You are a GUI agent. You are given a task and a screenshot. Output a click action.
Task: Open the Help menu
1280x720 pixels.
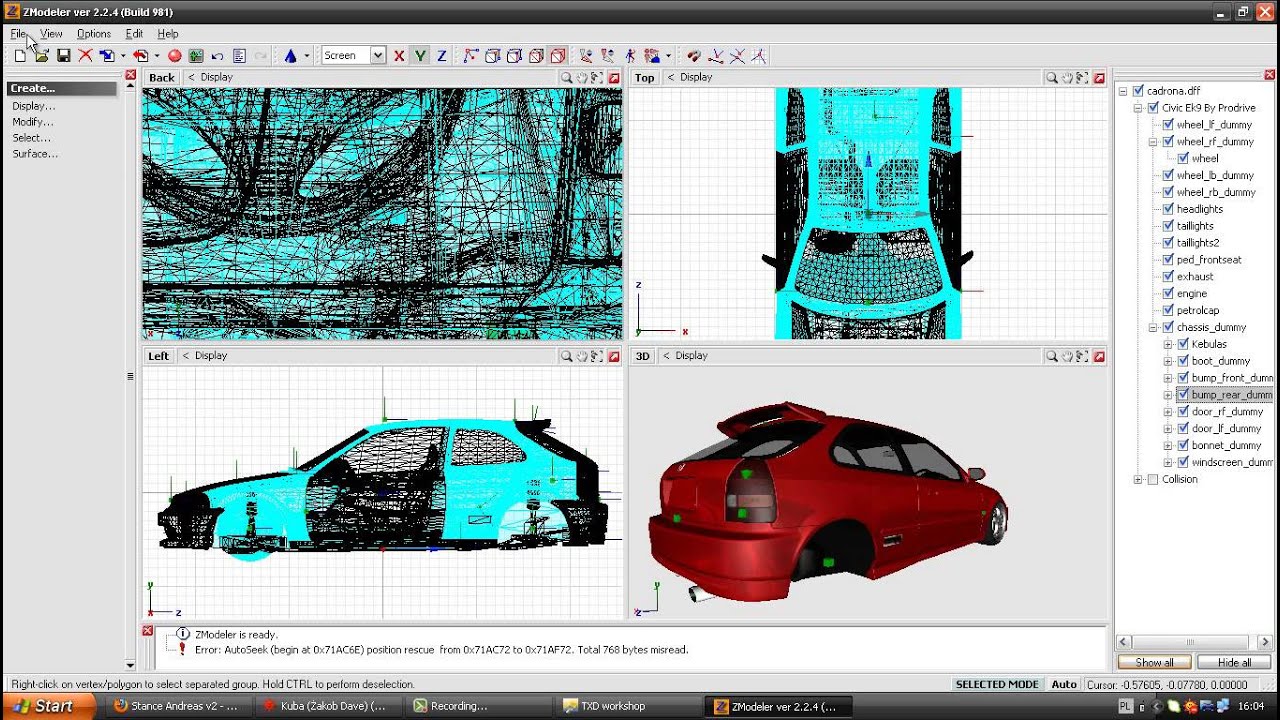pos(168,34)
